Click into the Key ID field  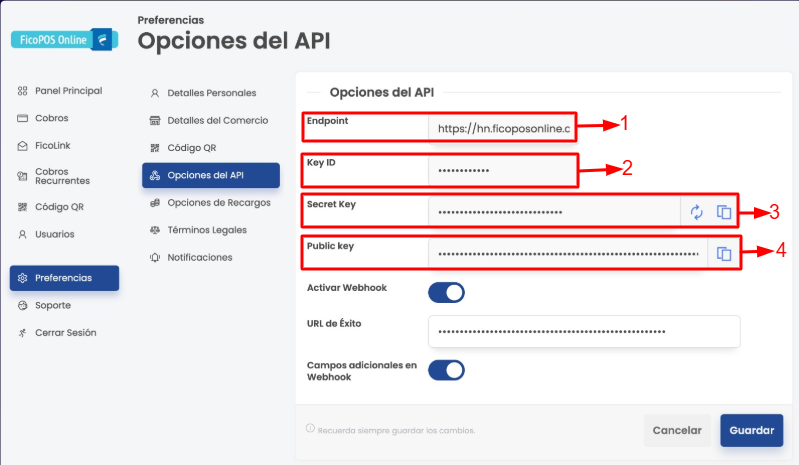[x=502, y=170]
